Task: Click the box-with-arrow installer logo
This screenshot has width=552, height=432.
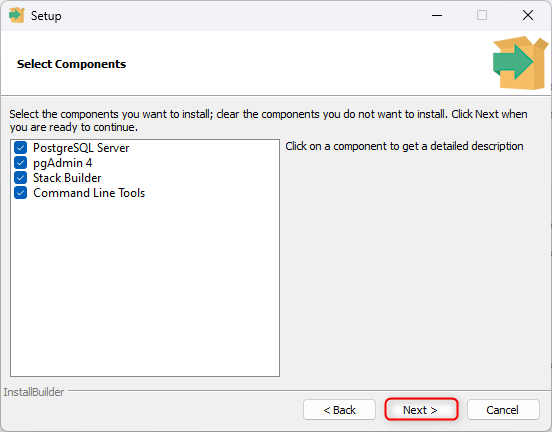Action: [520, 63]
